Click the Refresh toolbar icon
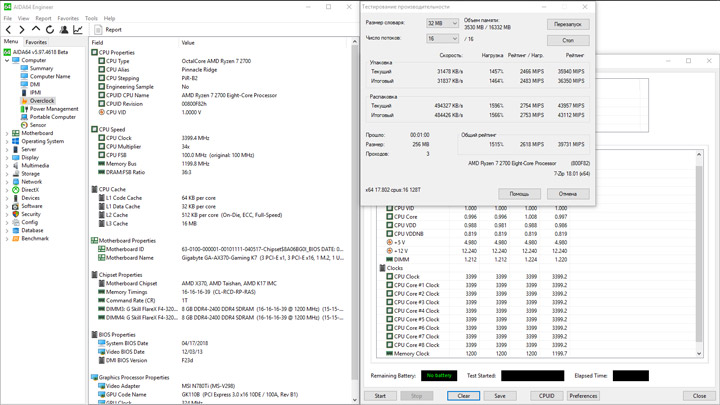The height and width of the screenshot is (405, 720). click(50, 29)
